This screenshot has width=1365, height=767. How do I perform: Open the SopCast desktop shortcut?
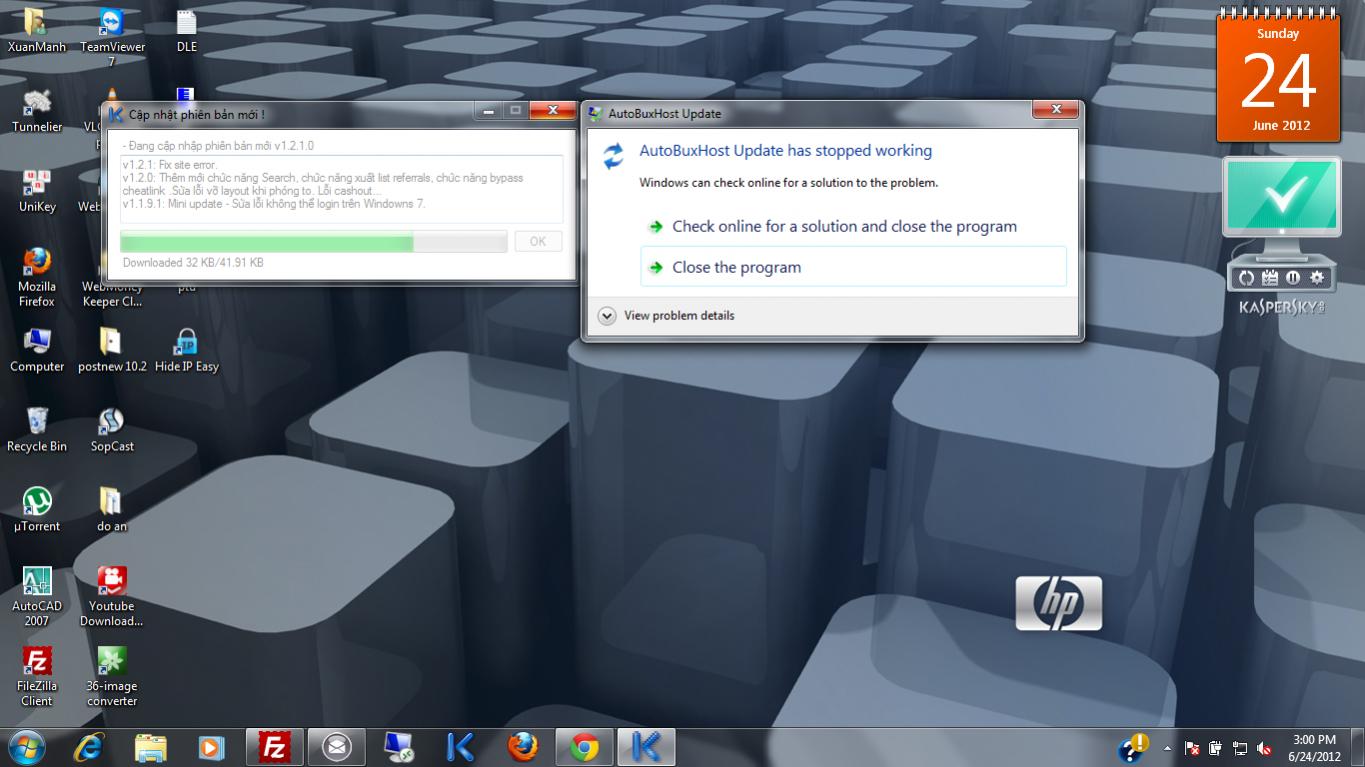click(x=112, y=423)
